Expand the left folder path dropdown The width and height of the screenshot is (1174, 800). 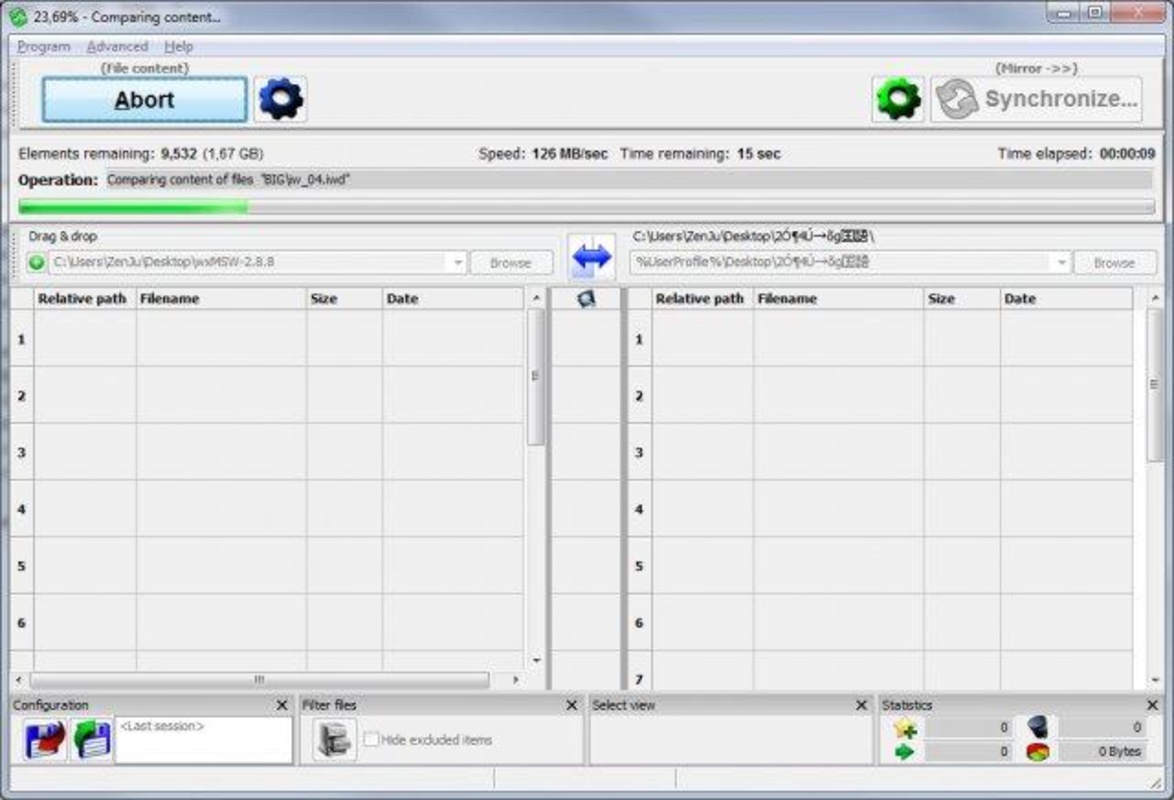[x=458, y=263]
